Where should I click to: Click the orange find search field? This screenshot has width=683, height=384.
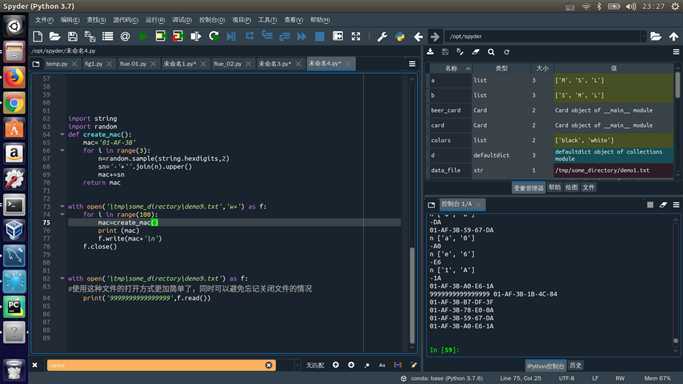point(157,365)
